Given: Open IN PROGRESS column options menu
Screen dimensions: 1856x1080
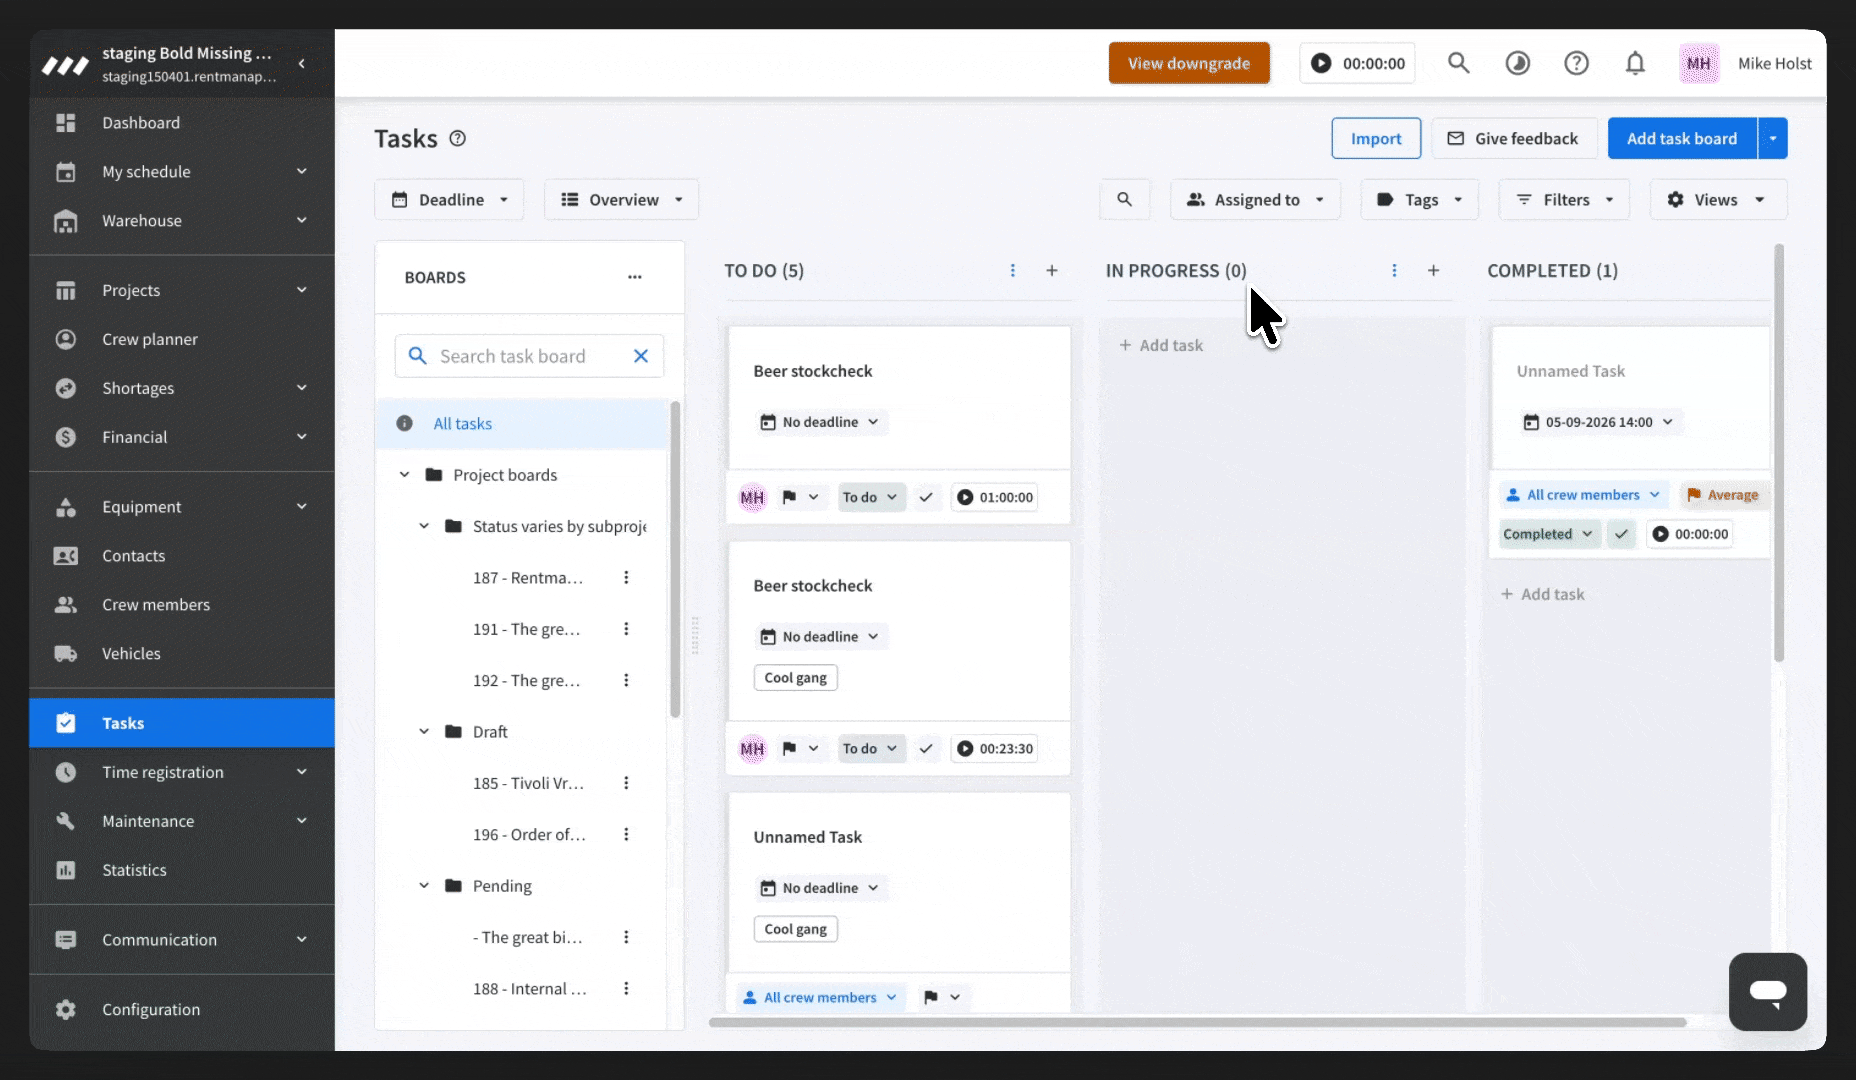Looking at the screenshot, I should pos(1394,271).
